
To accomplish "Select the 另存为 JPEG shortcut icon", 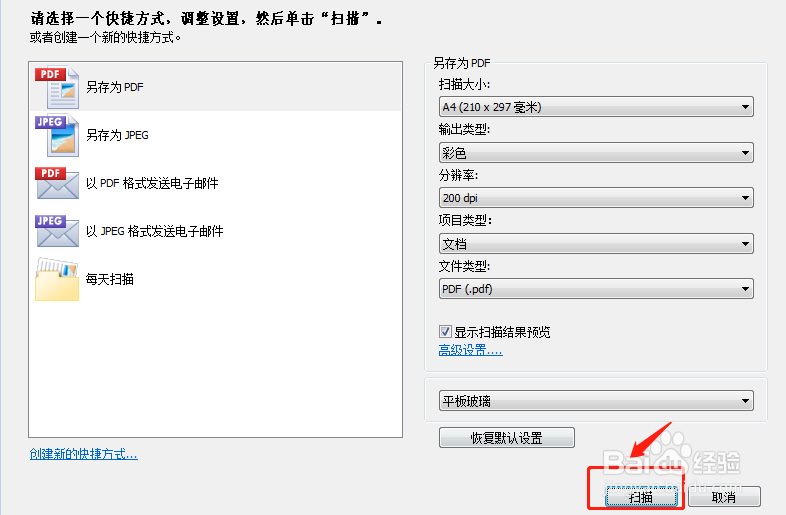I will click(57, 135).
